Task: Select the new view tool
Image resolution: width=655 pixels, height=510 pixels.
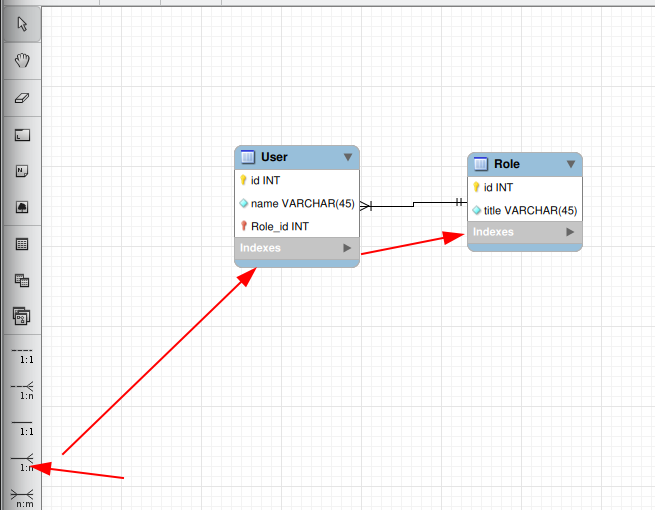Action: (x=22, y=281)
